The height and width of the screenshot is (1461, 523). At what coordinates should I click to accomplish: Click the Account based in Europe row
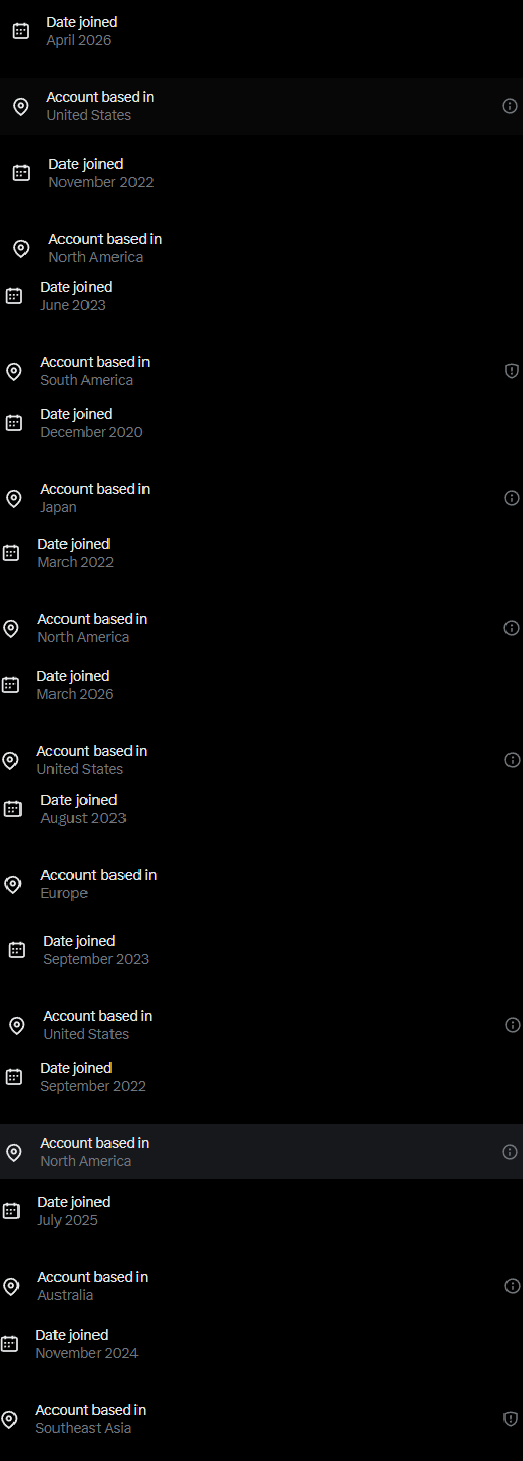pyautogui.click(x=261, y=884)
